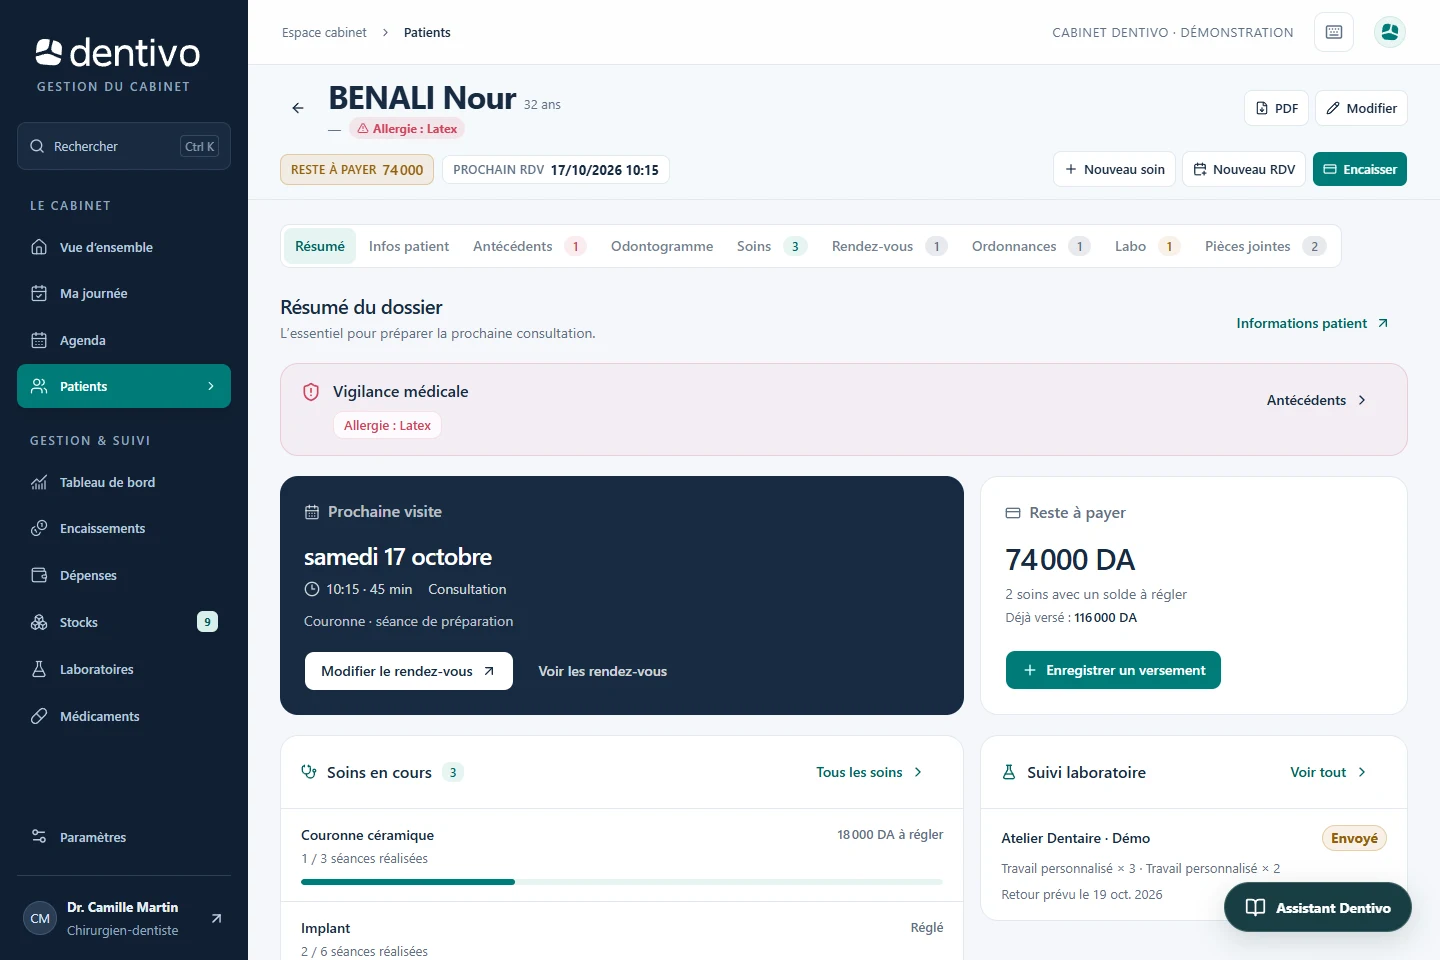
Task: Open the Soins tab
Action: pos(772,246)
